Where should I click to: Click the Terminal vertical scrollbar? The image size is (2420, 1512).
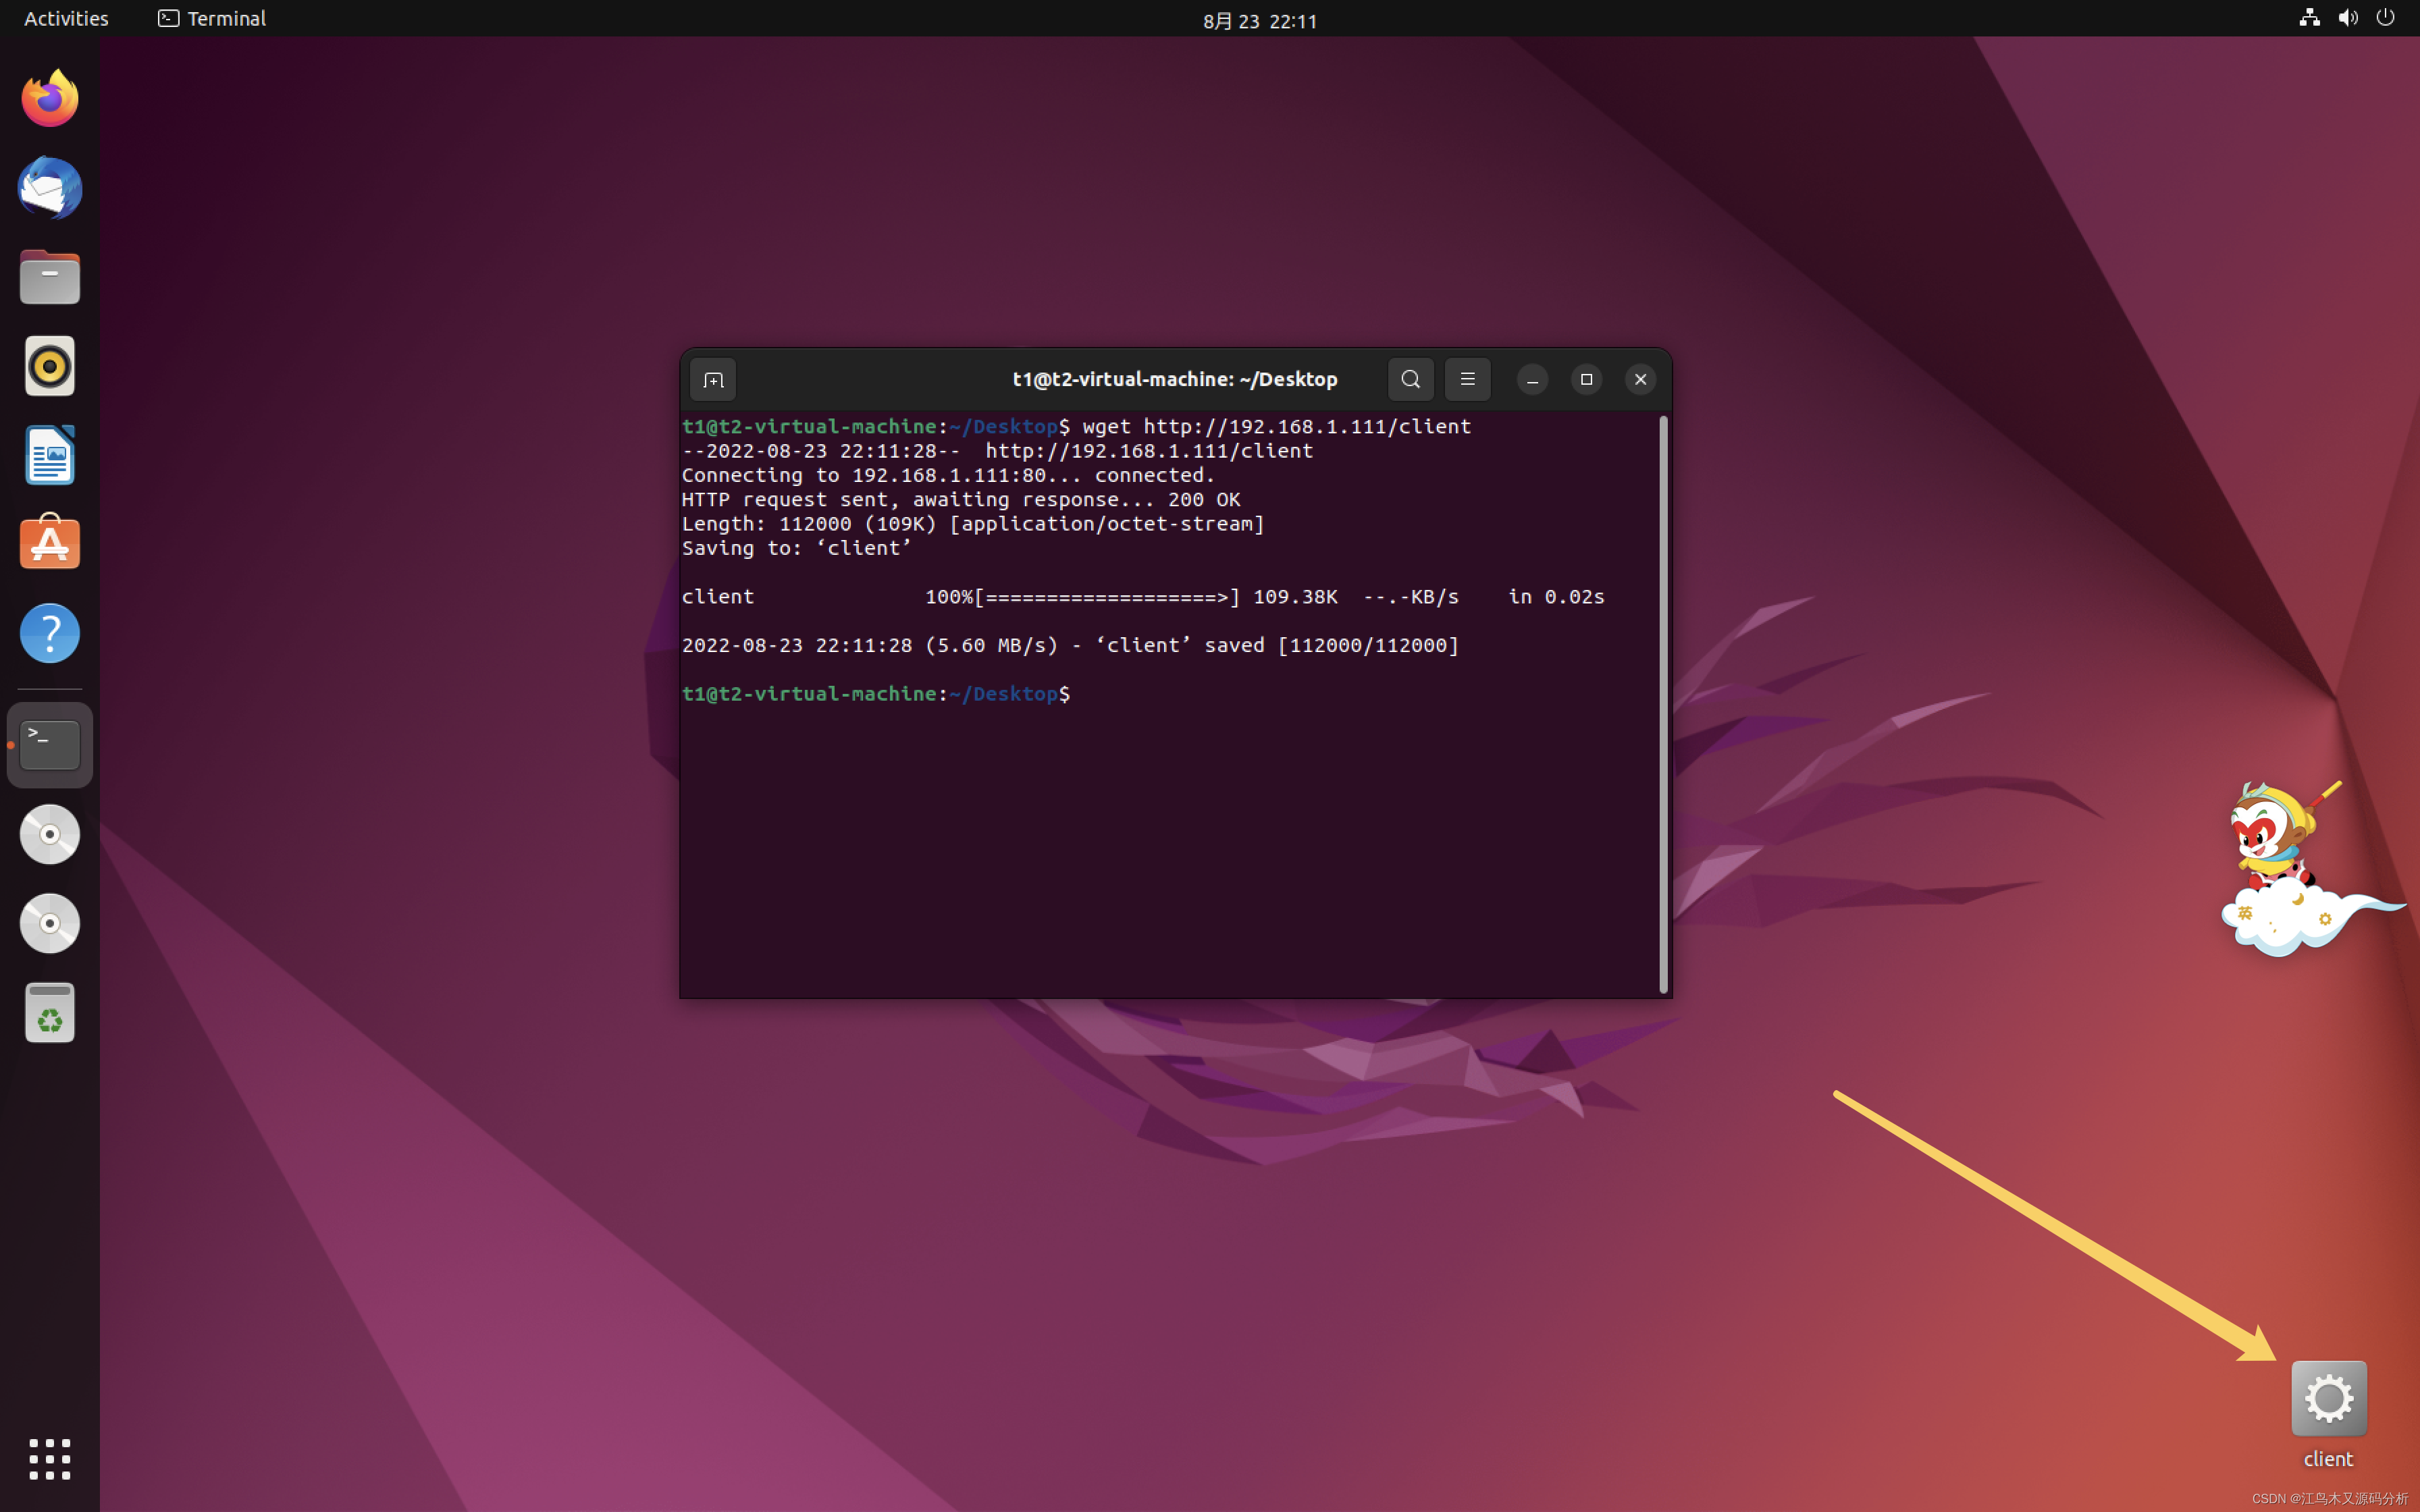(1664, 704)
